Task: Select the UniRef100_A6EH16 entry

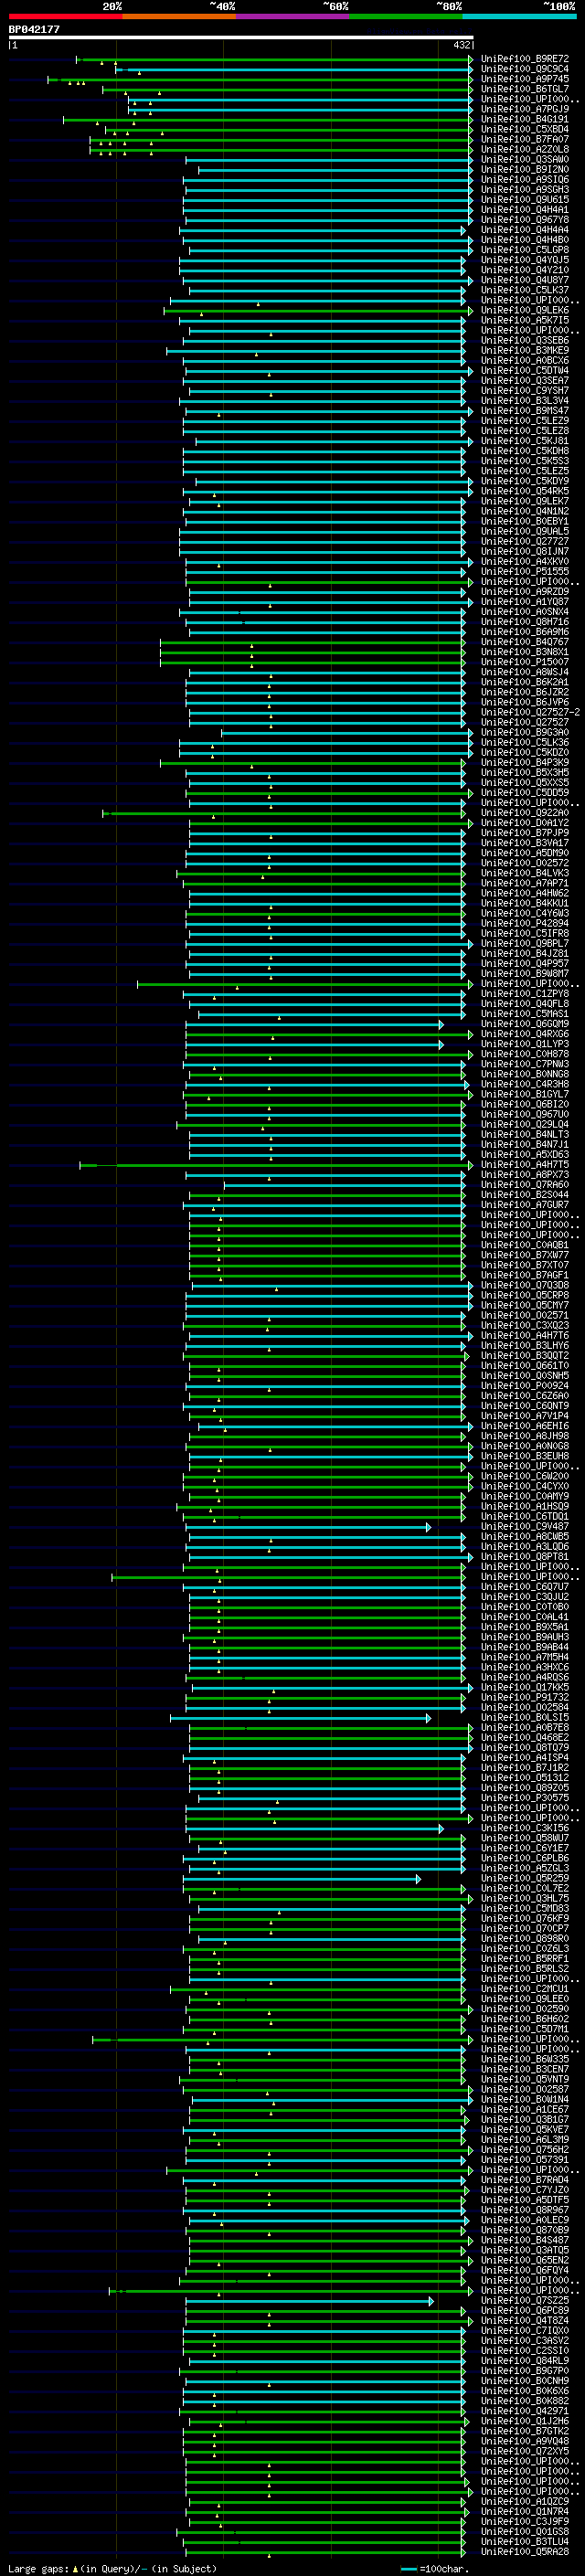Action: pyautogui.click(x=524, y=1426)
